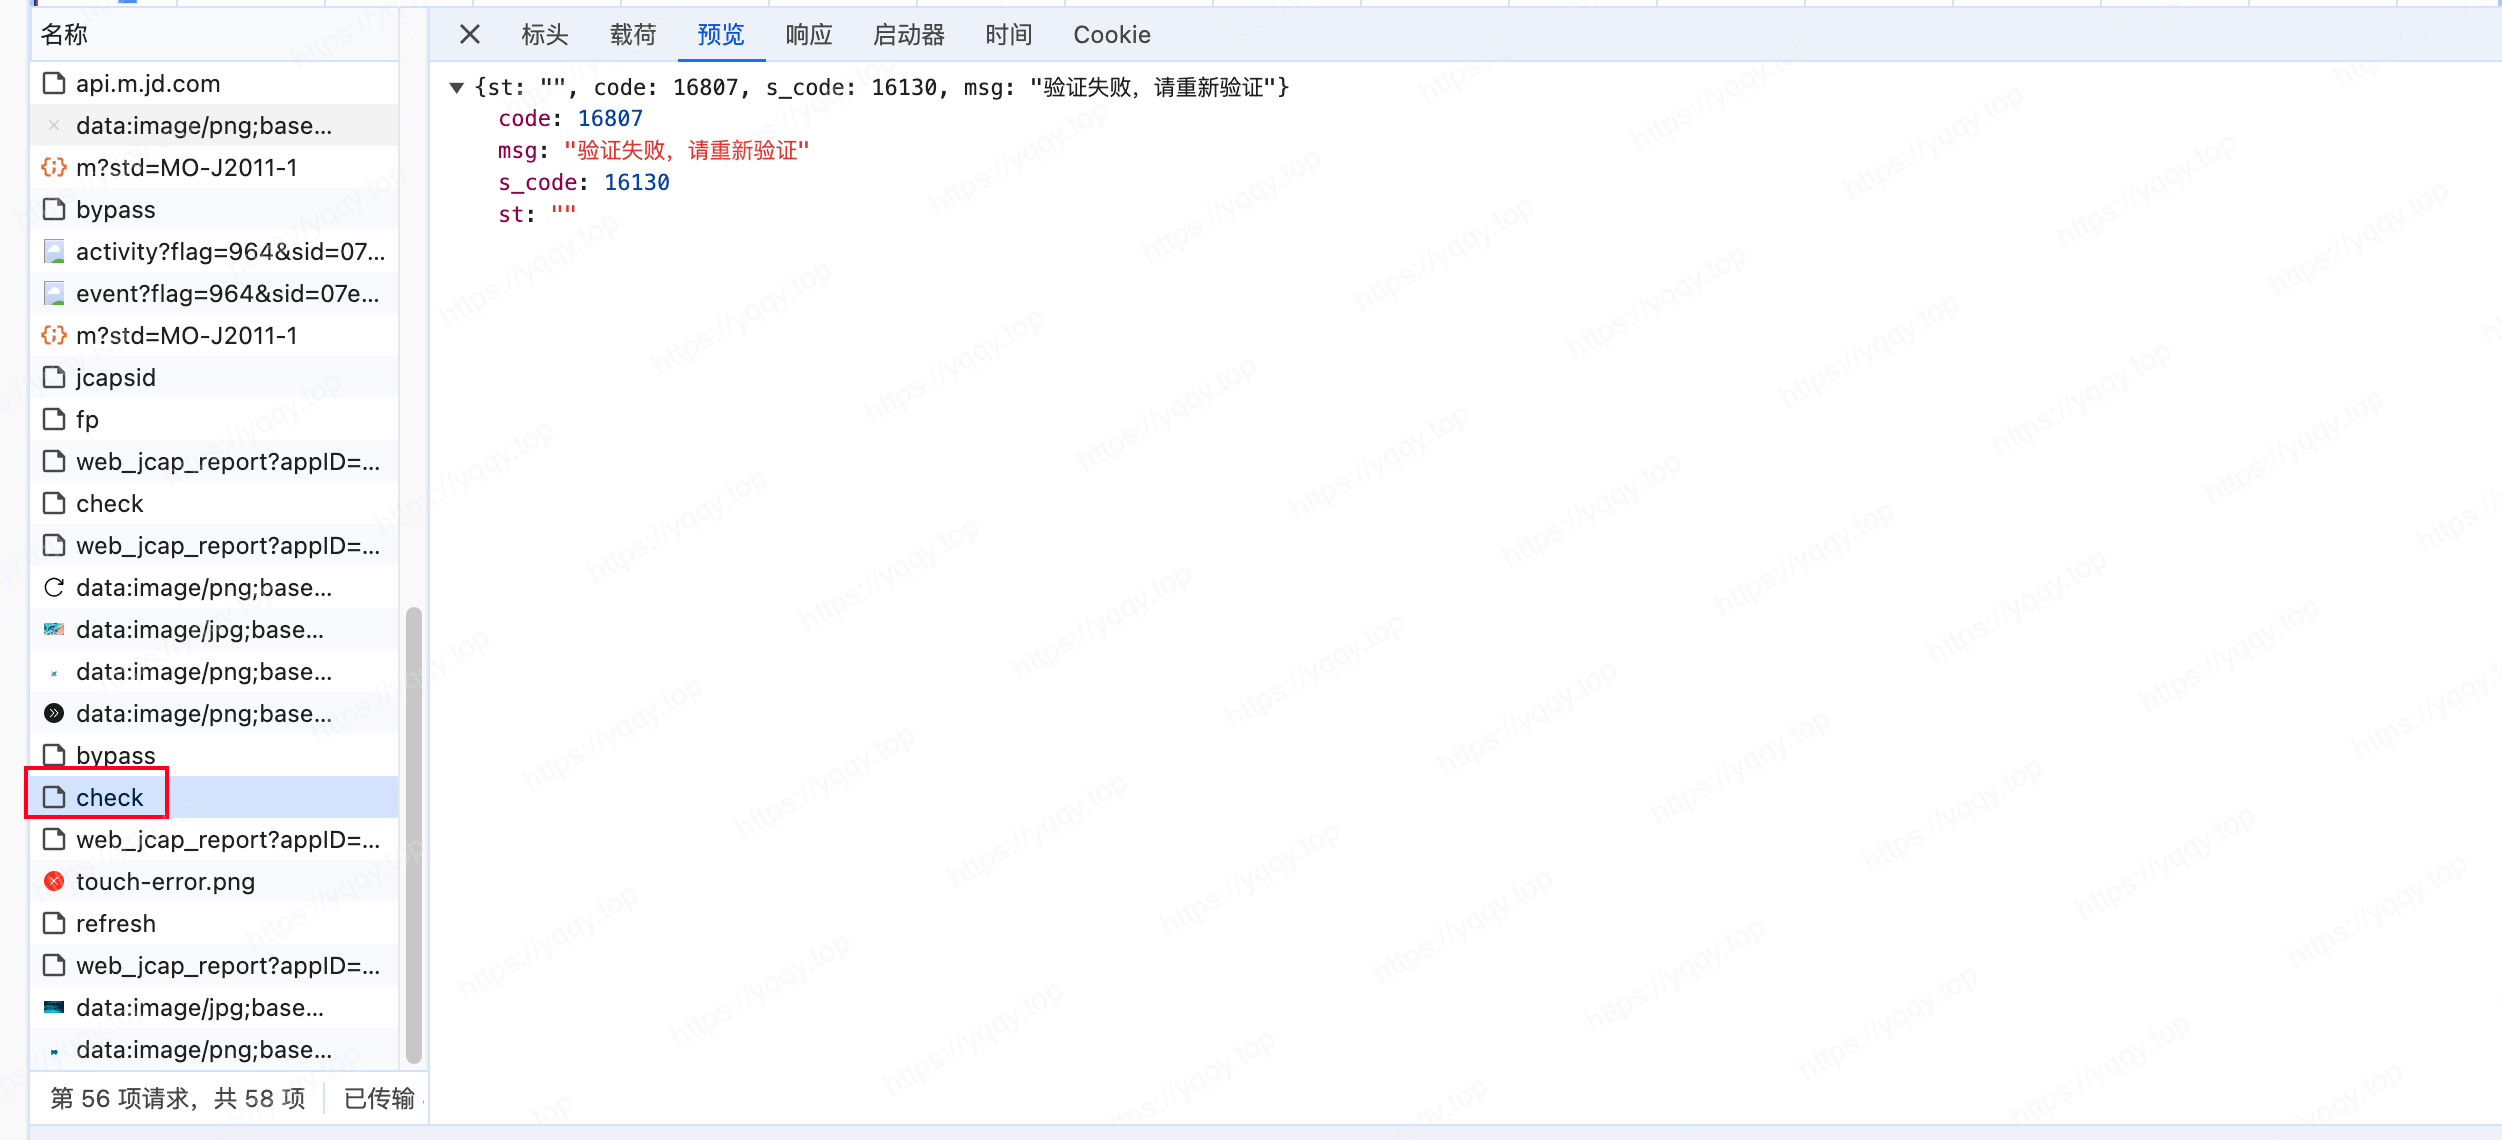
Task: Click first m?std=MO-J2011-1 script icon
Action: point(54,168)
